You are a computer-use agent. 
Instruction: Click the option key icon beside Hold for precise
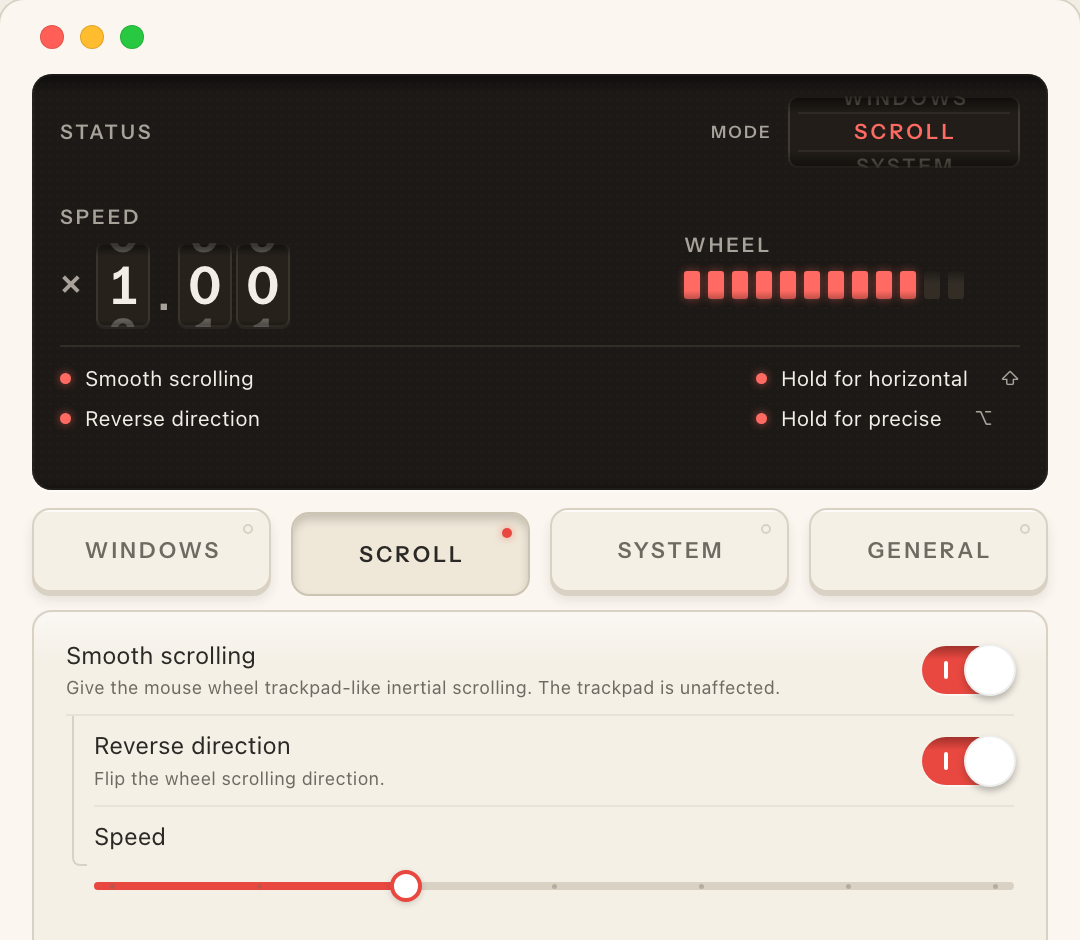tap(984, 418)
